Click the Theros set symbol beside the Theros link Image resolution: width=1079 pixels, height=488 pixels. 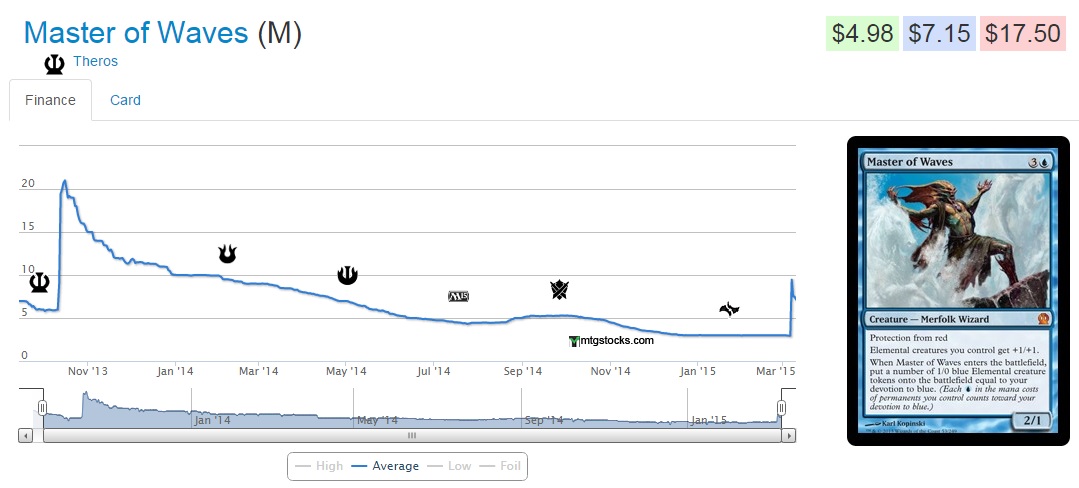54,64
